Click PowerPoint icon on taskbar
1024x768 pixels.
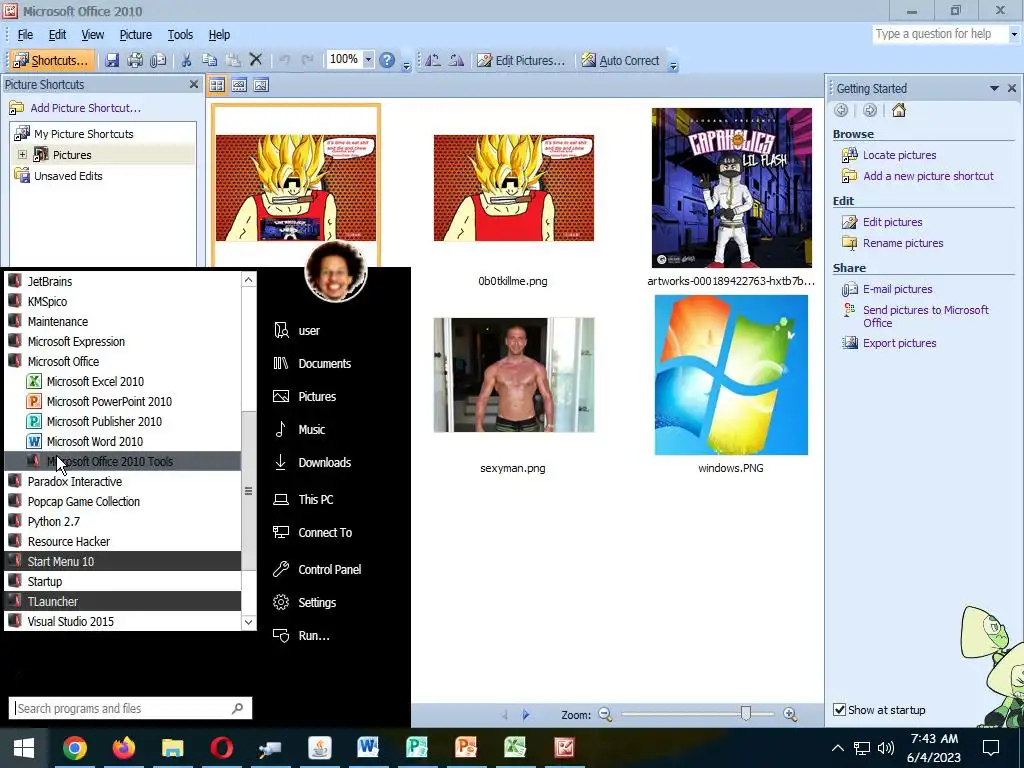pyautogui.click(x=466, y=748)
